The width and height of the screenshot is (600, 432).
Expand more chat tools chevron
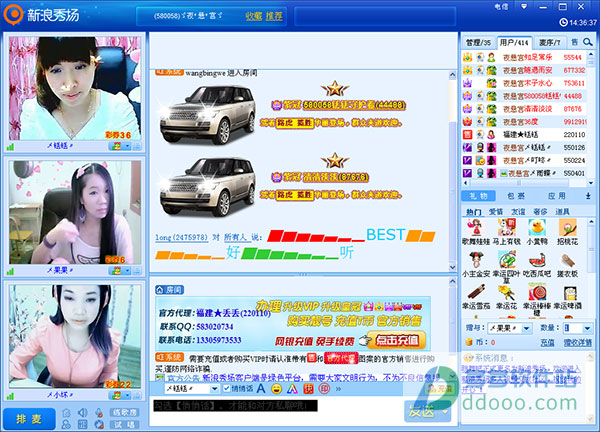(338, 389)
